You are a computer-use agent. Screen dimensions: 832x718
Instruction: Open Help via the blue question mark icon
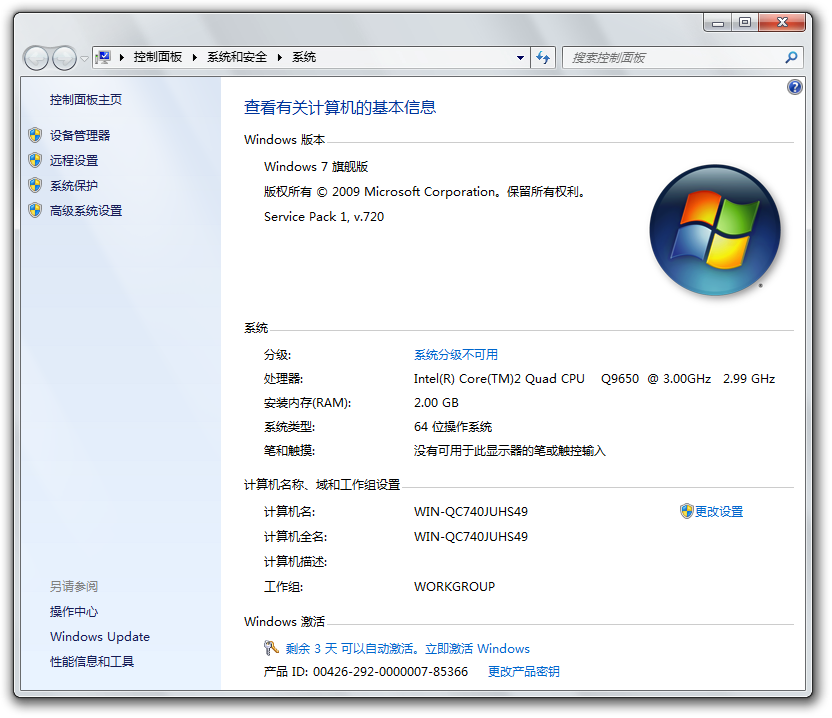[795, 87]
